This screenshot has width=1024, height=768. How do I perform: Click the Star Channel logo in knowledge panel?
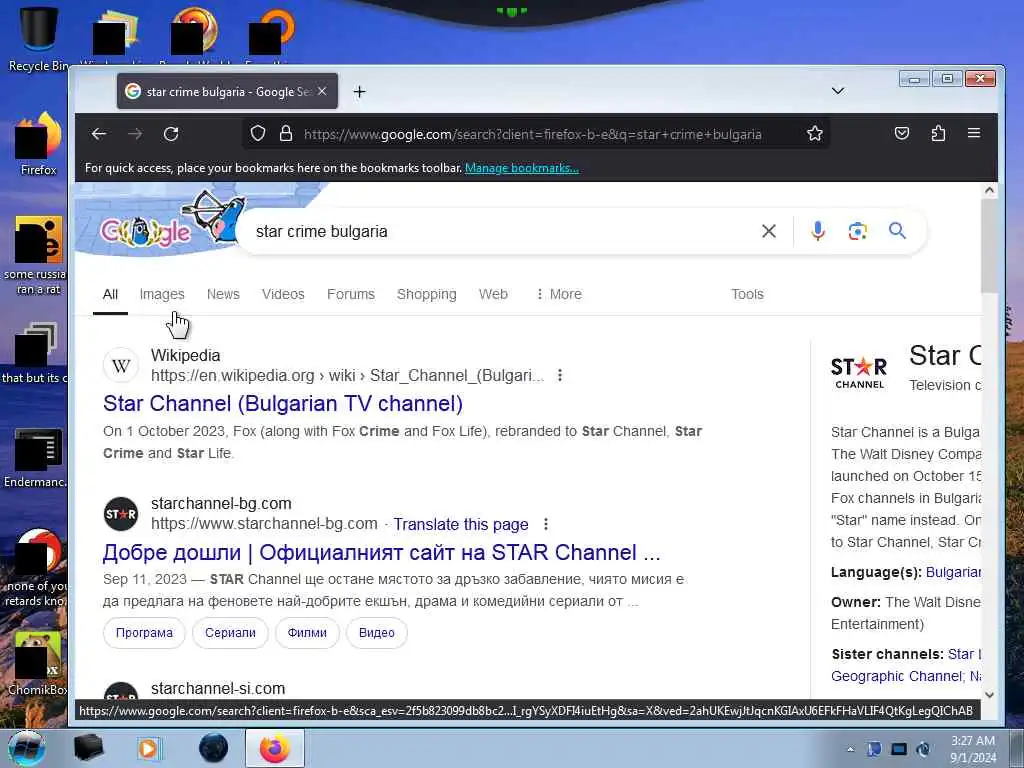(x=859, y=372)
